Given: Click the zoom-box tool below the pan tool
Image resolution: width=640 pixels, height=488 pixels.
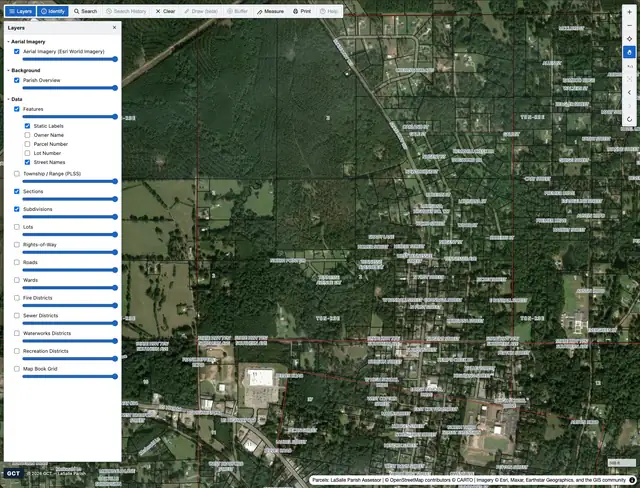Looking at the screenshot, I should click(x=629, y=66).
